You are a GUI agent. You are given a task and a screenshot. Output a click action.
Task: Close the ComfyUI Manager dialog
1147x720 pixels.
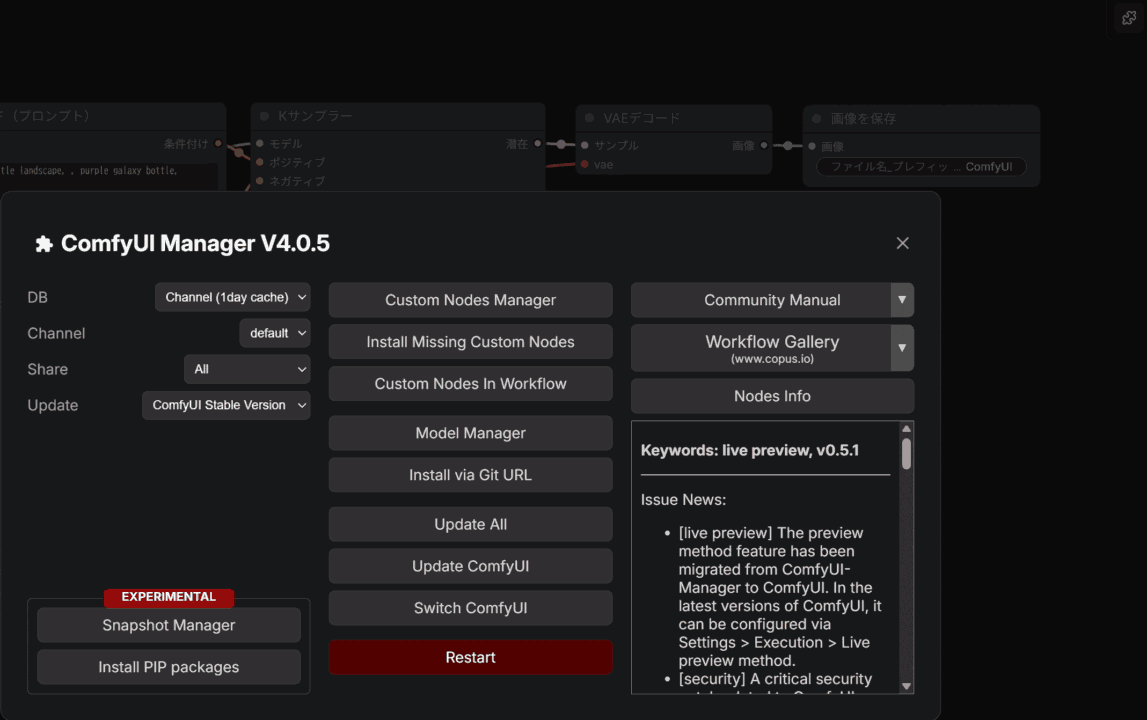(x=903, y=243)
